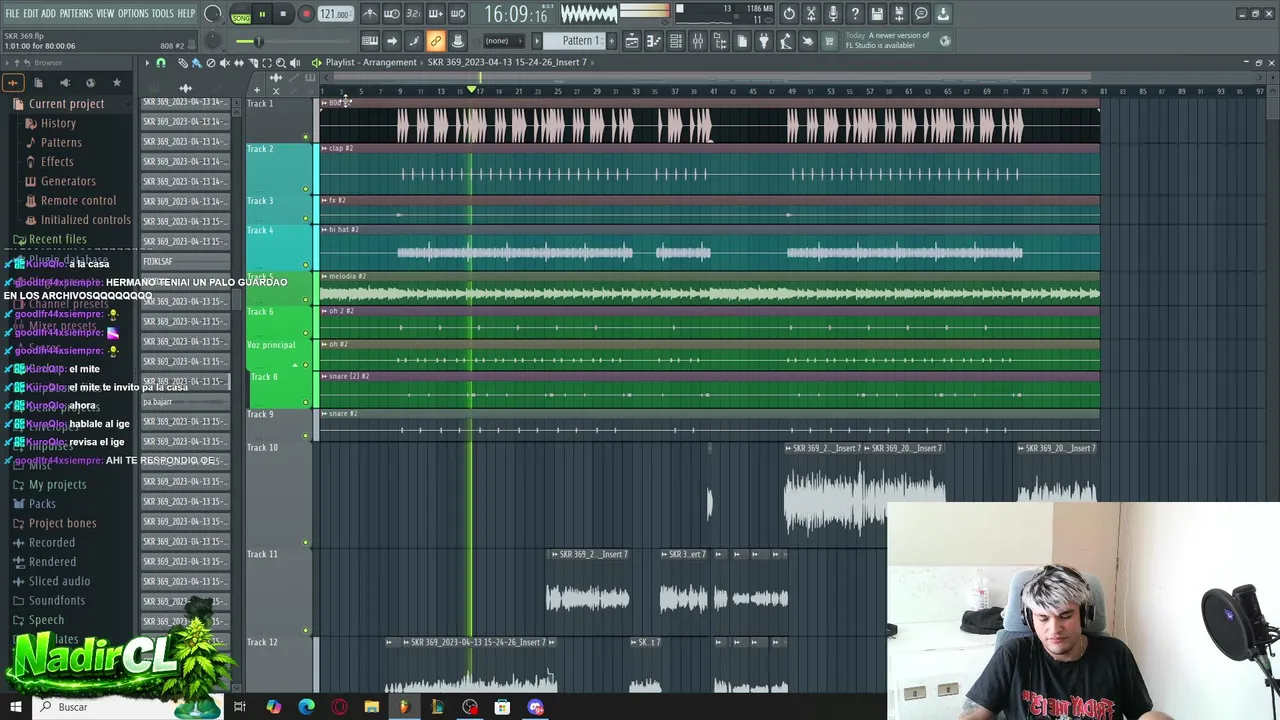Open Opera browser from the taskbar
1280x720 pixels.
[340, 707]
